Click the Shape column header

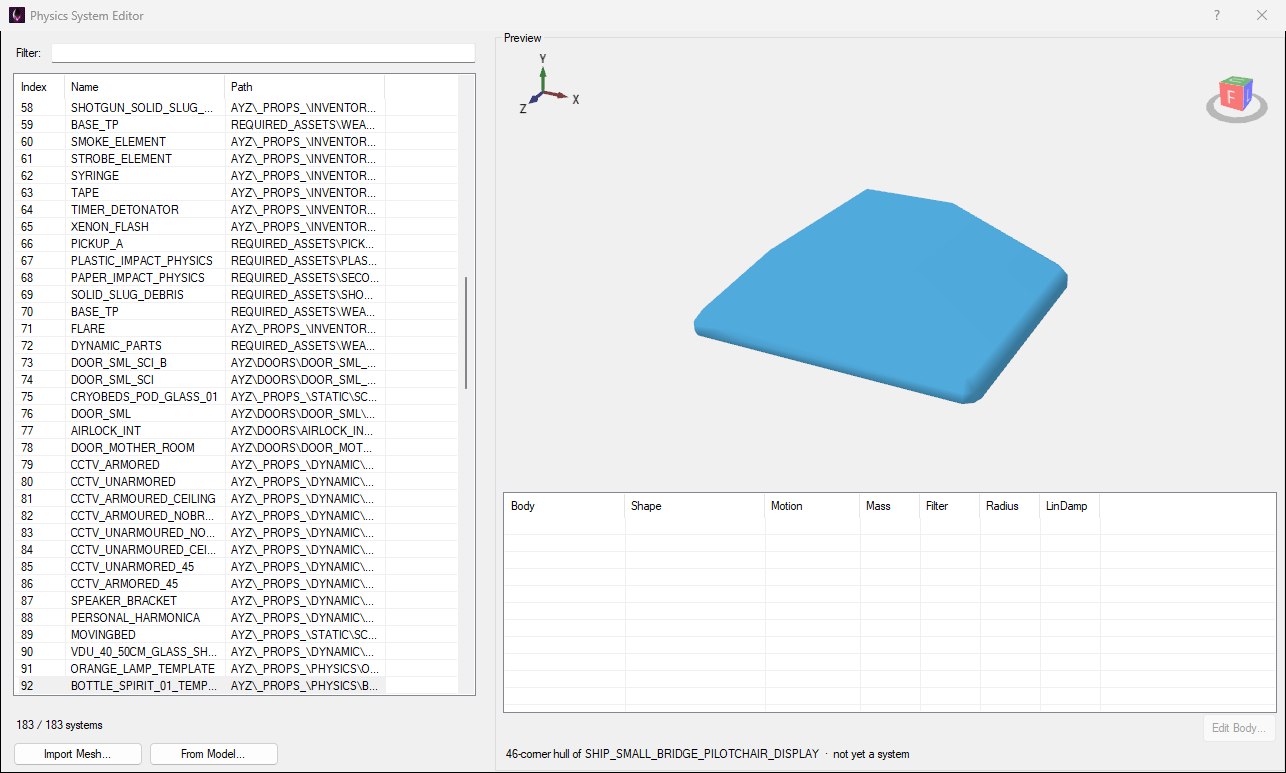tap(694, 506)
